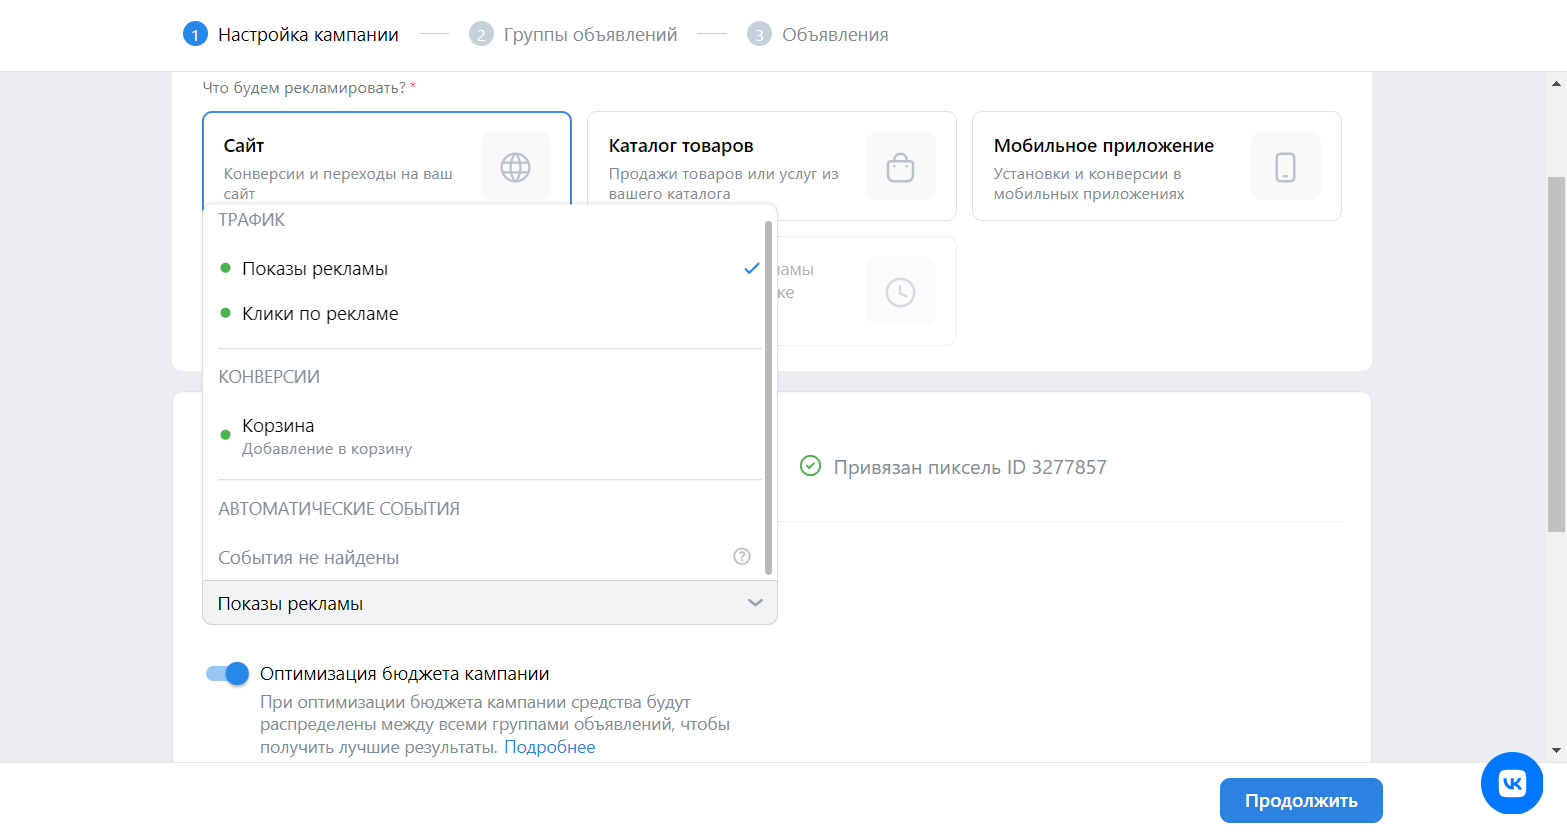This screenshot has height=837, width=1567.
Task: Select Клики по рекламе option
Action: click(x=320, y=314)
